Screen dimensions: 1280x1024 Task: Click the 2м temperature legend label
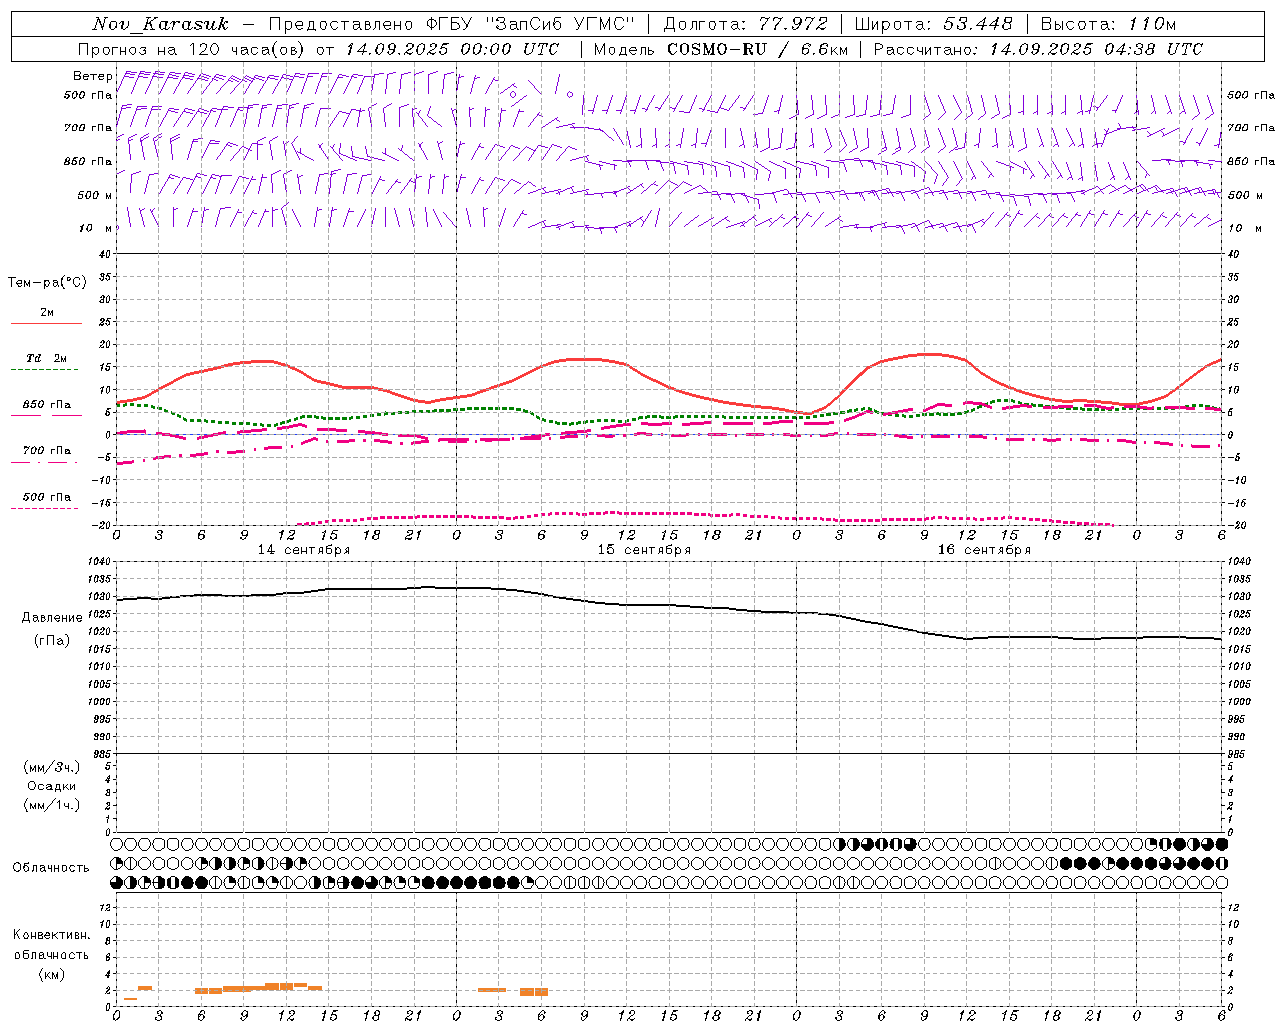tap(47, 312)
